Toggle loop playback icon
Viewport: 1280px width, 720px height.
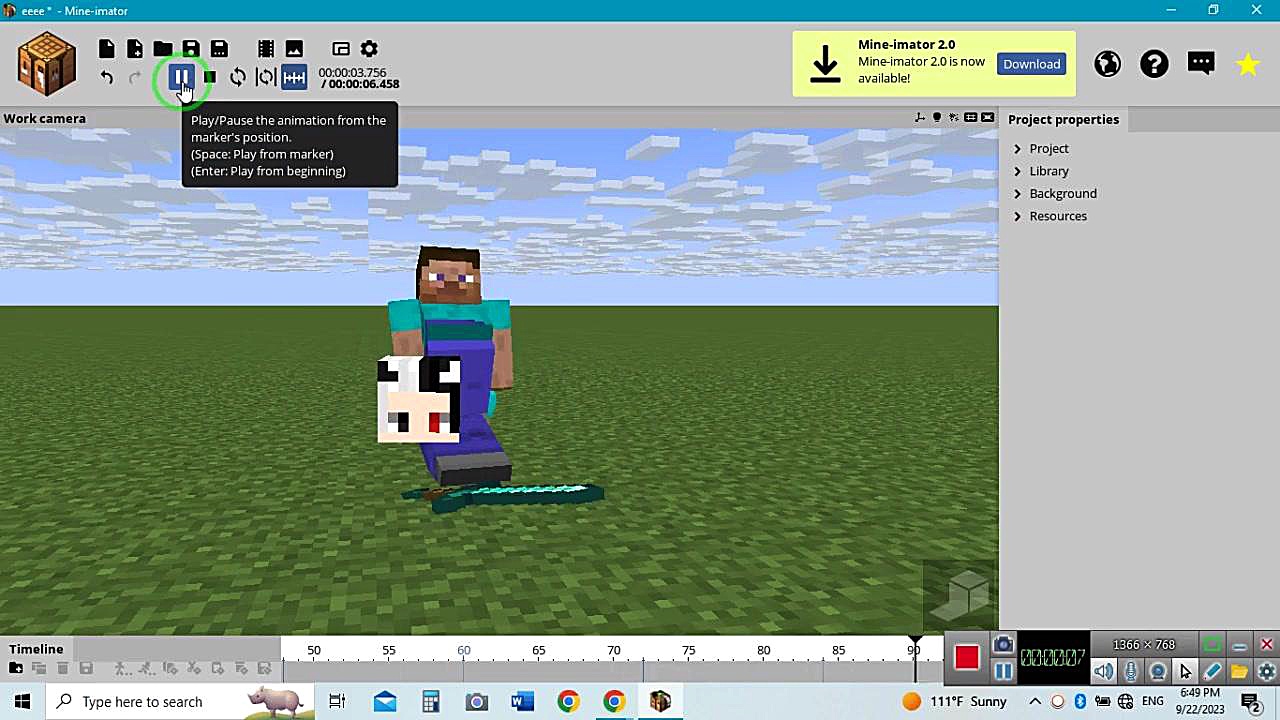pos(238,77)
